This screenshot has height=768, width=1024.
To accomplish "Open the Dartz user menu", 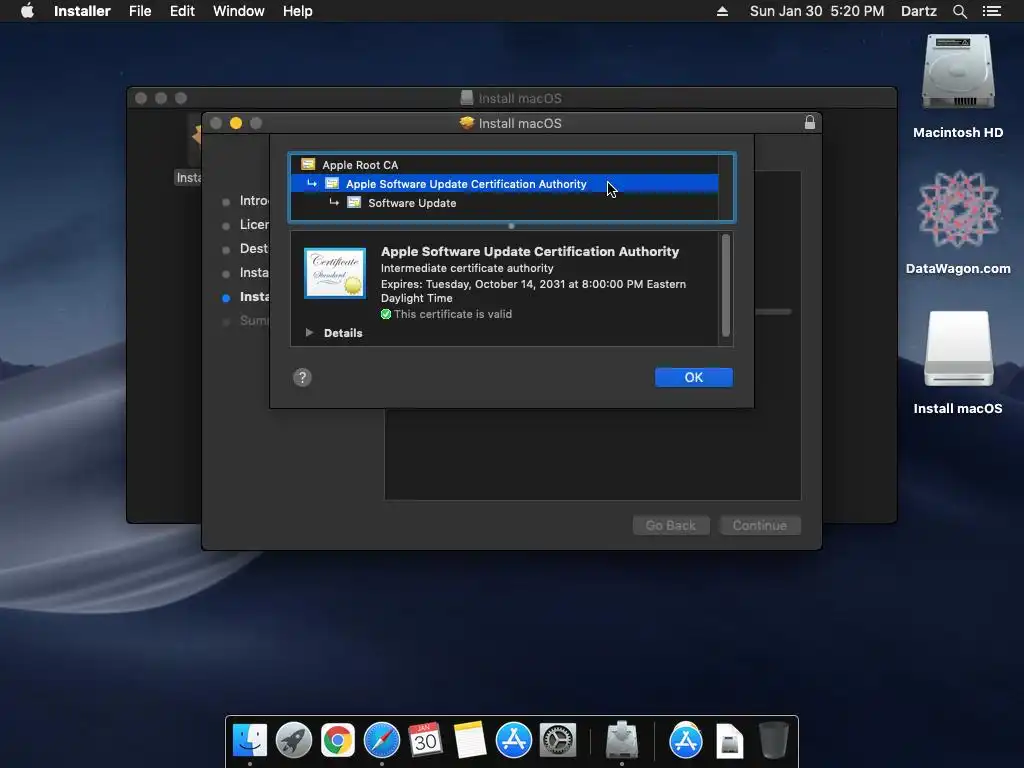I will pyautogui.click(x=918, y=11).
